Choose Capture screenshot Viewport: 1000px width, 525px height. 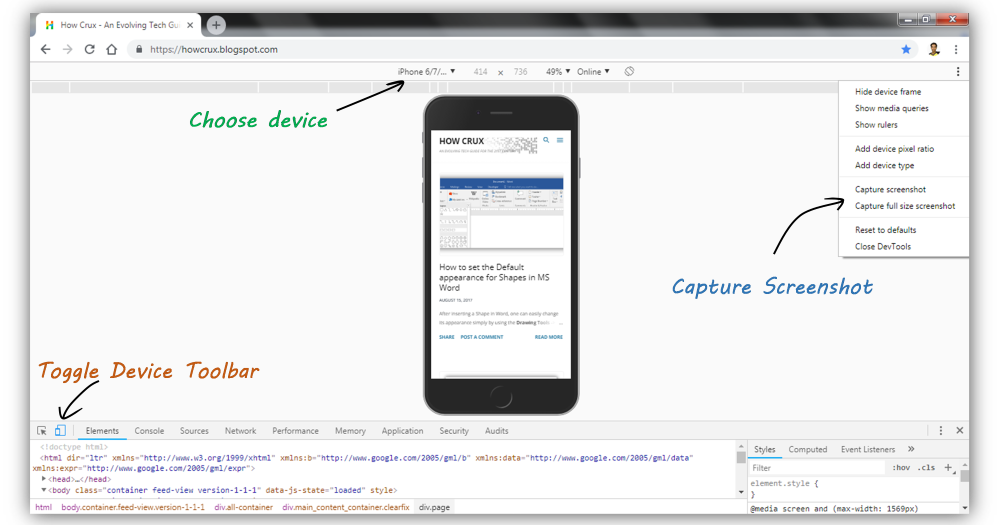(890, 189)
